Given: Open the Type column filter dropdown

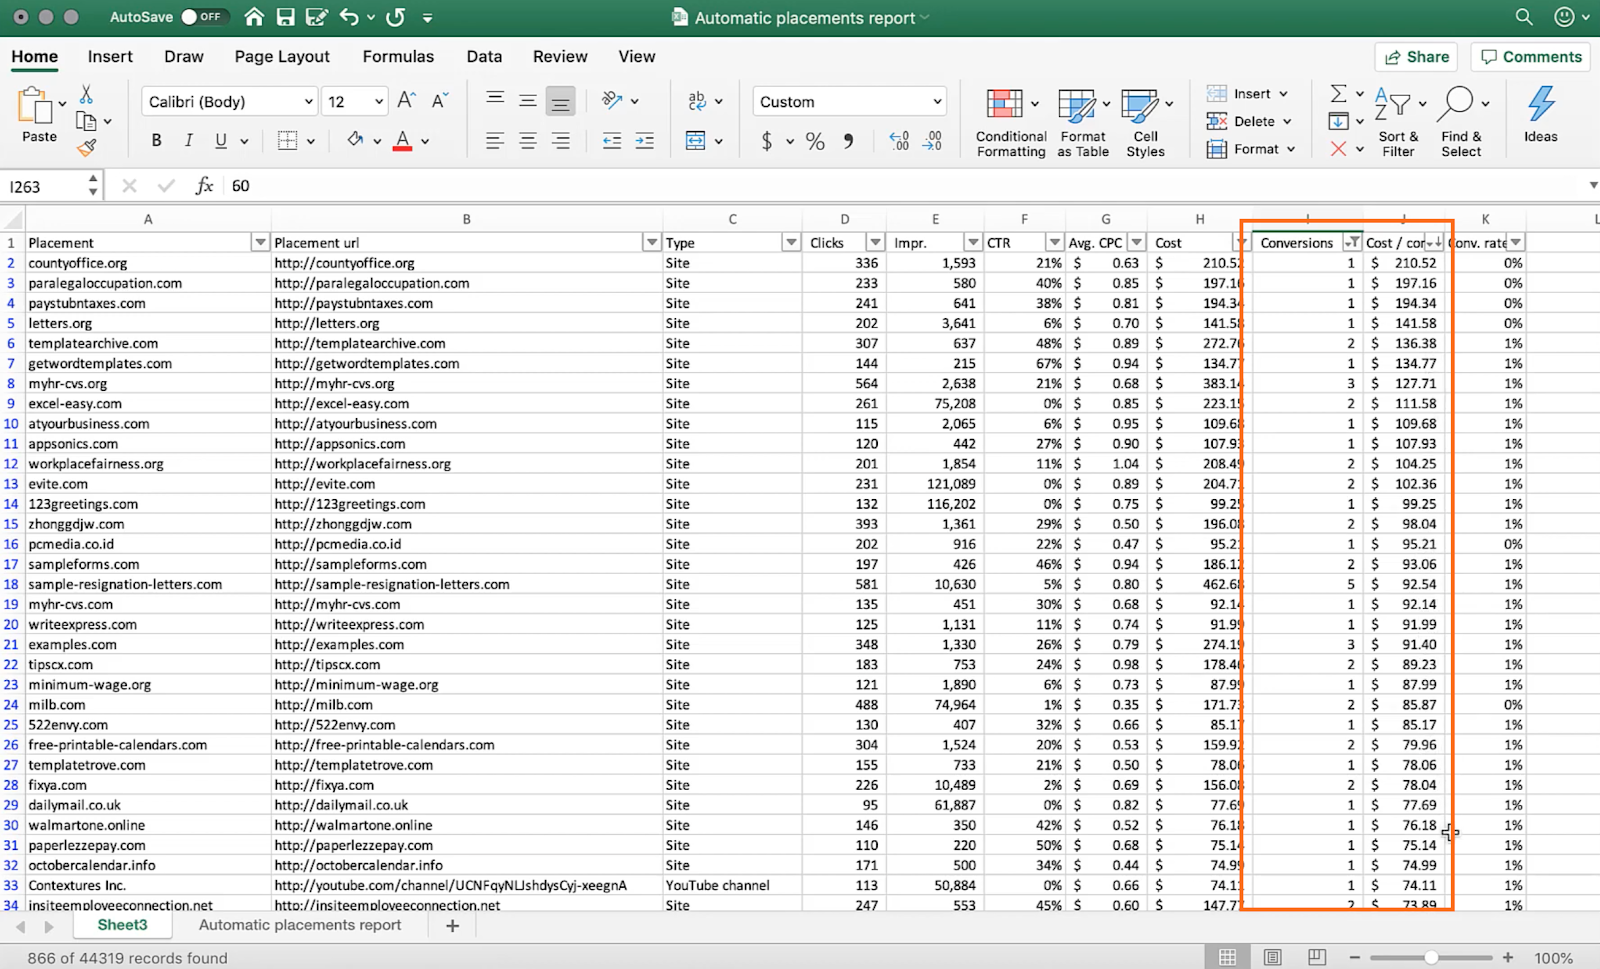Looking at the screenshot, I should coord(791,242).
